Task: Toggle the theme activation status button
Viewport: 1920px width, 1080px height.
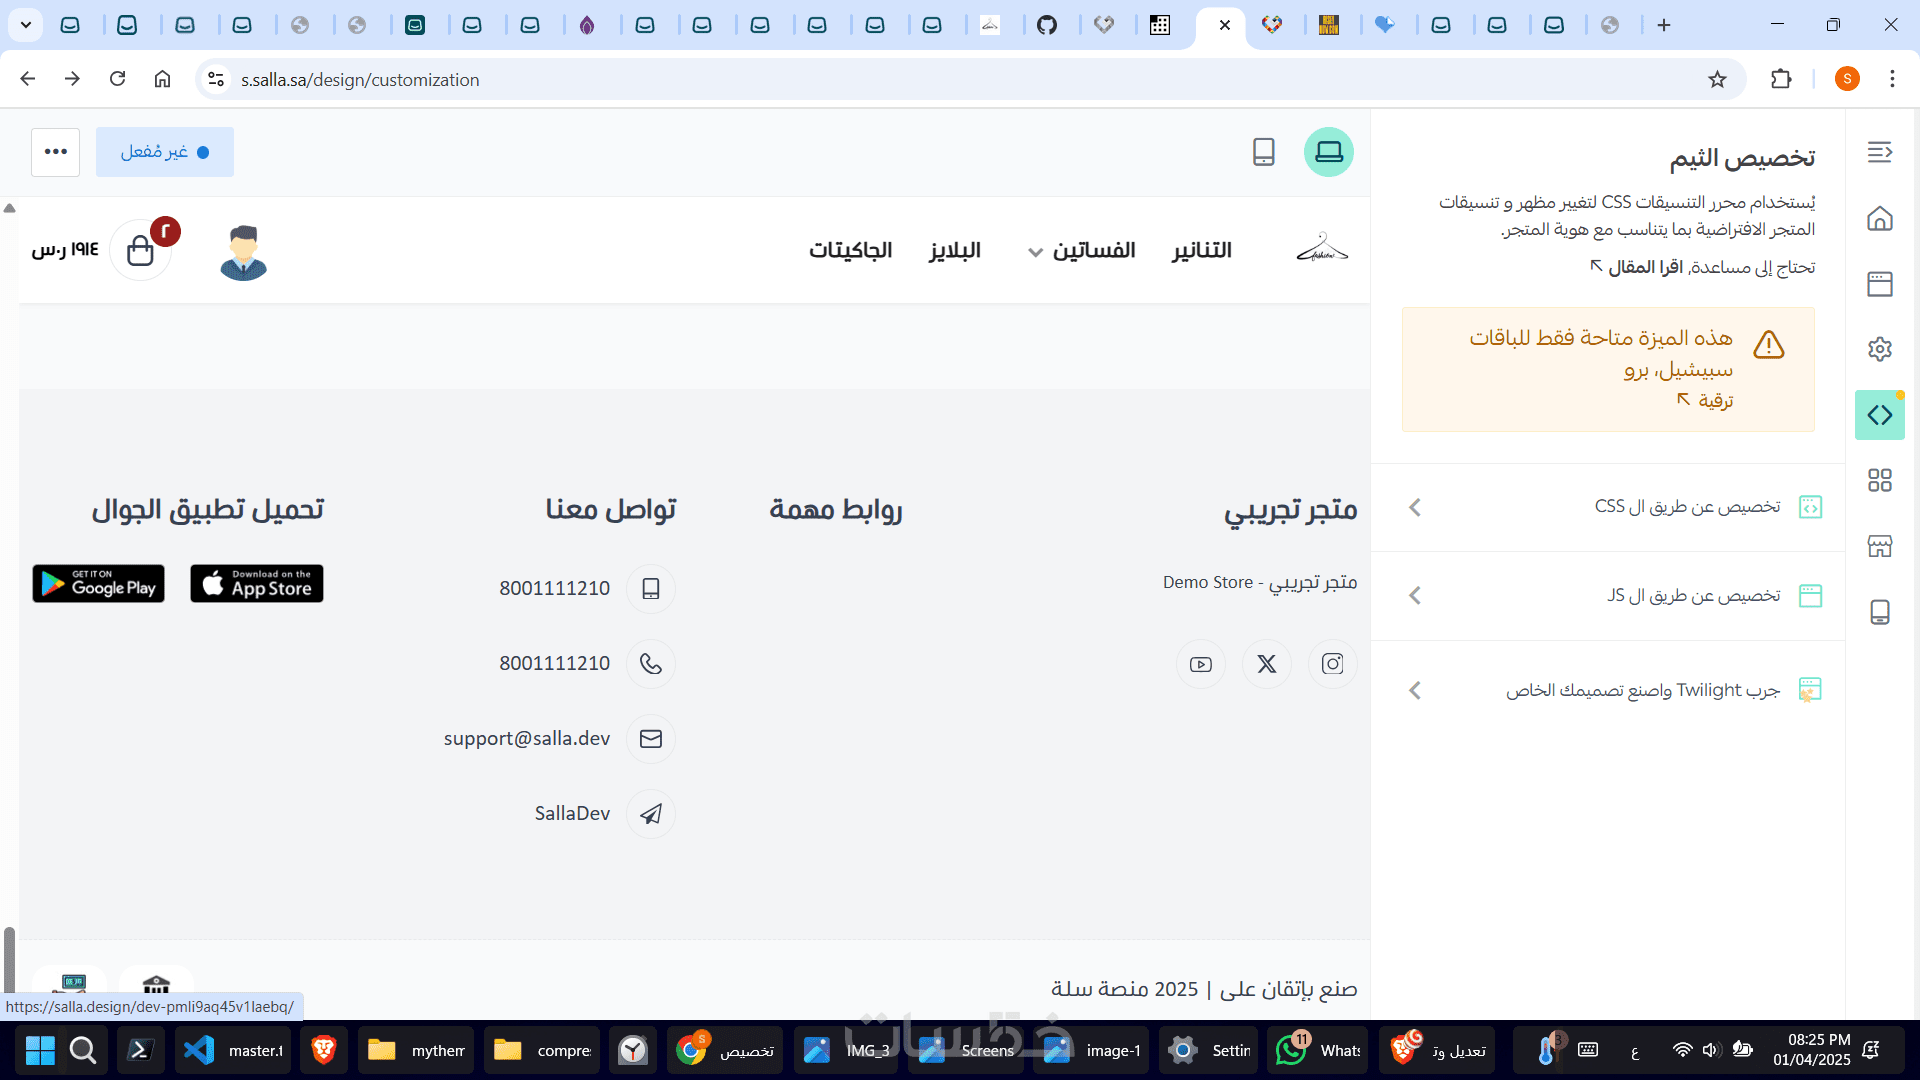Action: pos(165,152)
